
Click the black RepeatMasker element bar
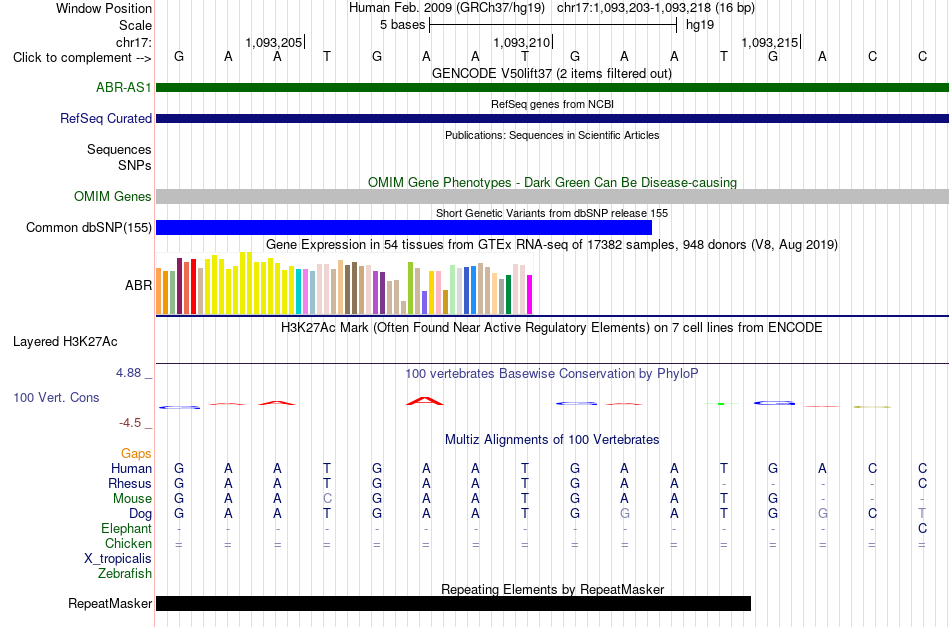[x=453, y=603]
